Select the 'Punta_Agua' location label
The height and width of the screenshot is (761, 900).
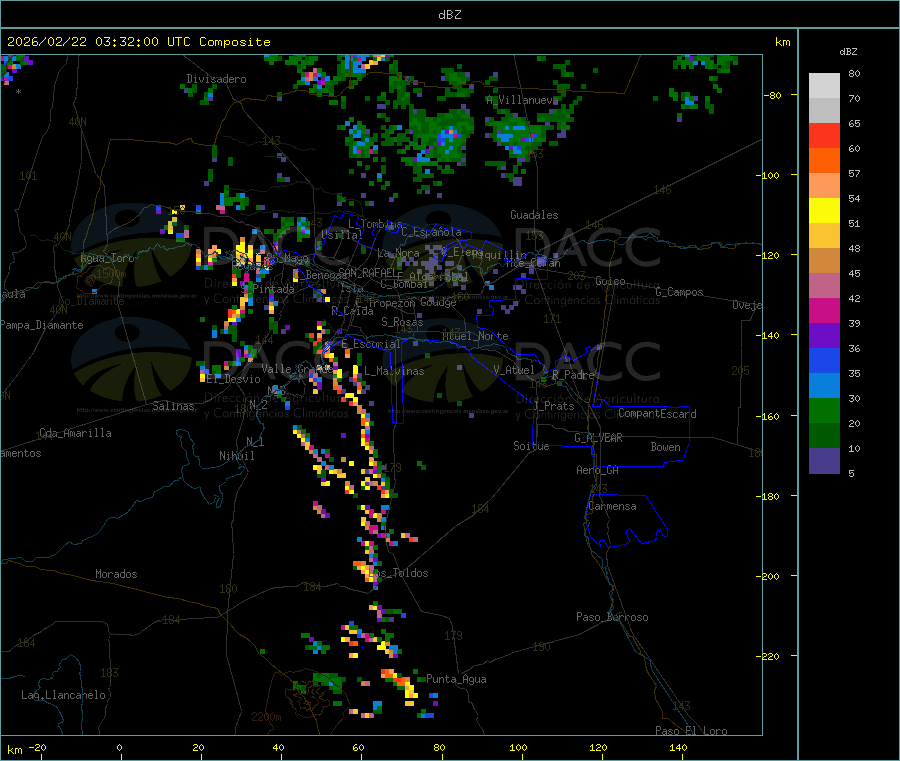pos(456,679)
